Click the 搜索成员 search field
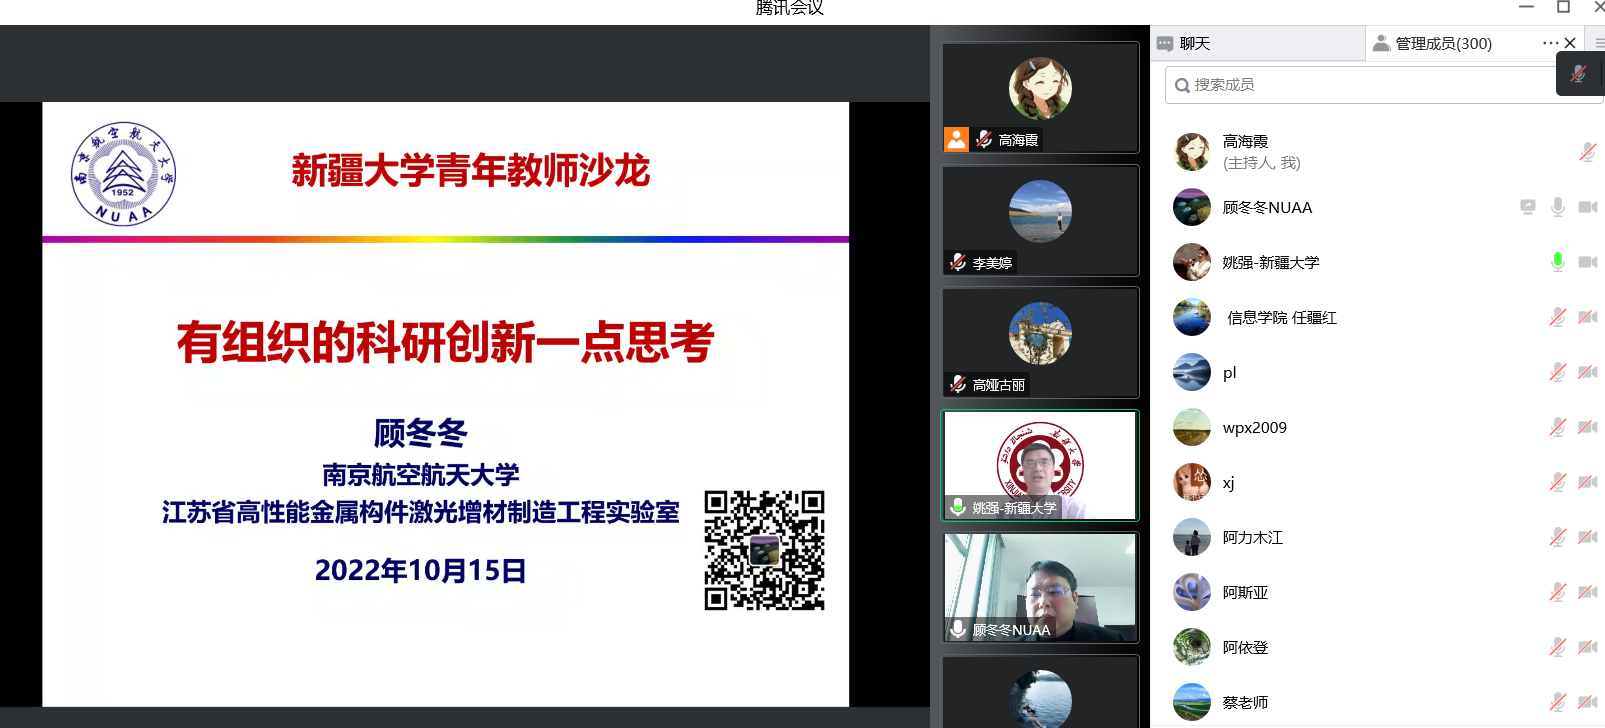Image resolution: width=1605 pixels, height=728 pixels. [x=1383, y=85]
